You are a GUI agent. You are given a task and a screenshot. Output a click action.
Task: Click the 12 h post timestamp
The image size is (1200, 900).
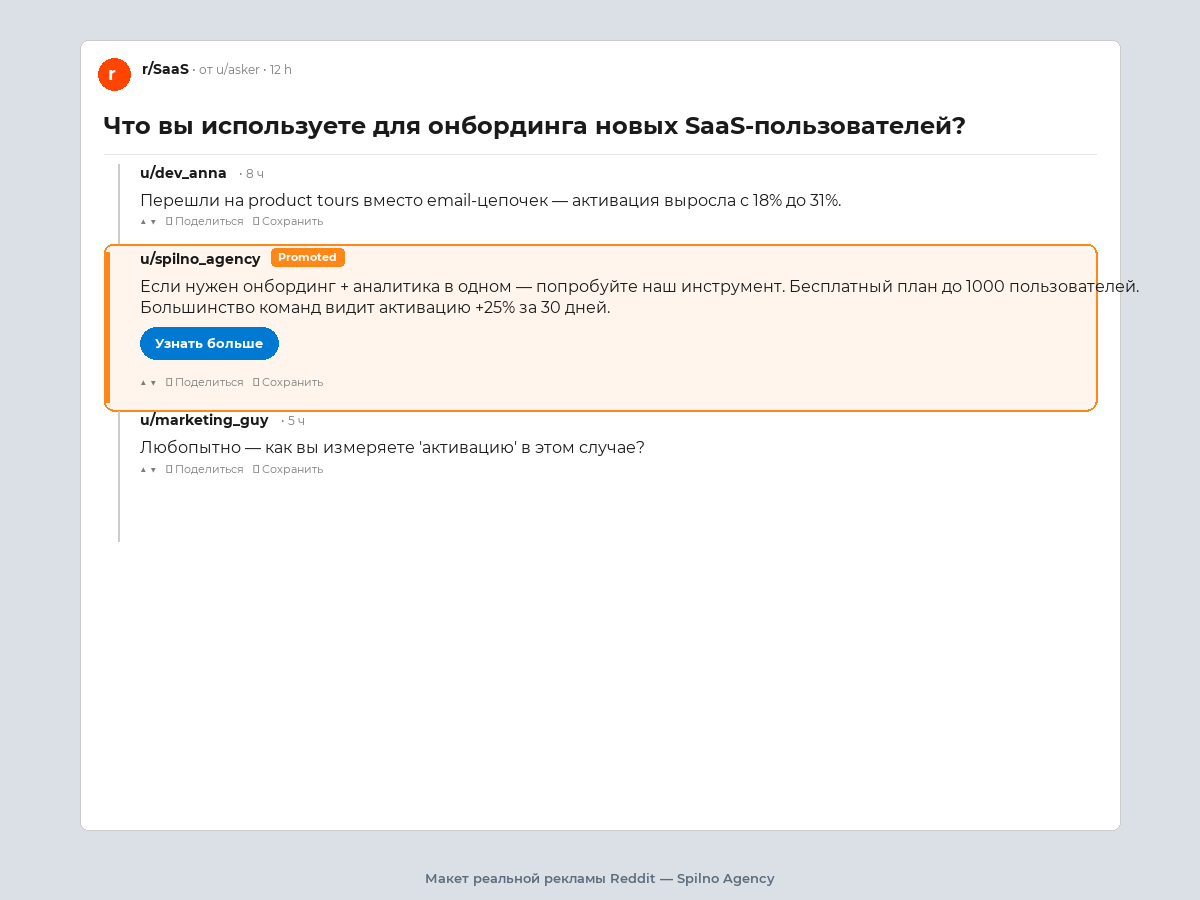(281, 70)
